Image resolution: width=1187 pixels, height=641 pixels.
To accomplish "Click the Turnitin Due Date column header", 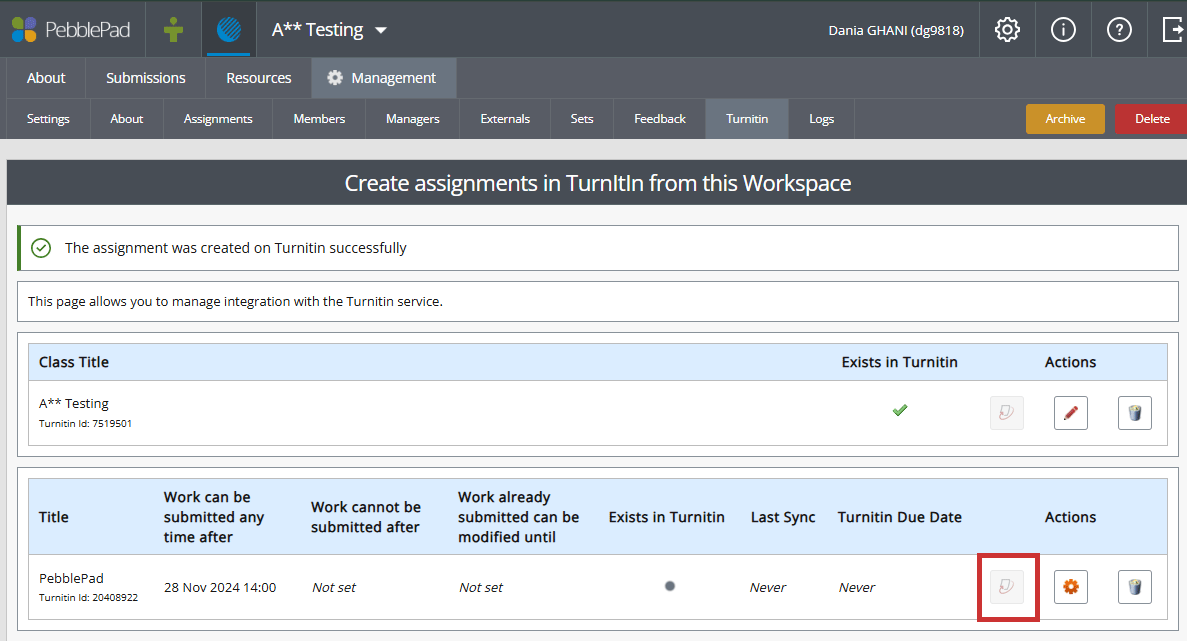I will click(x=899, y=517).
